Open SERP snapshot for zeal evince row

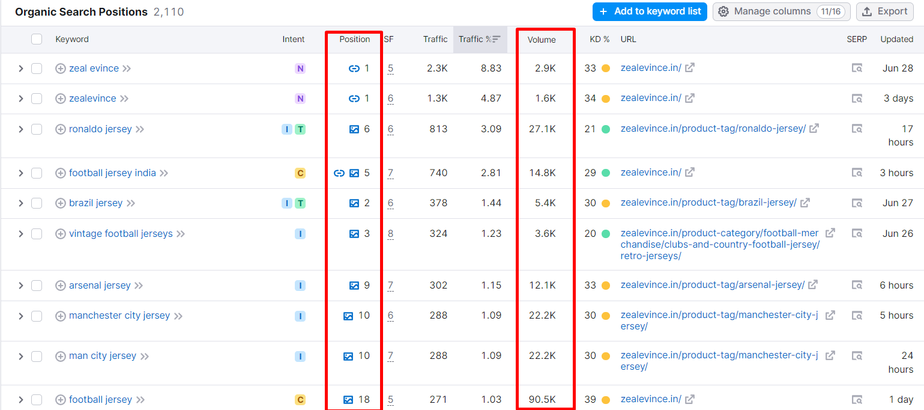pyautogui.click(x=857, y=69)
